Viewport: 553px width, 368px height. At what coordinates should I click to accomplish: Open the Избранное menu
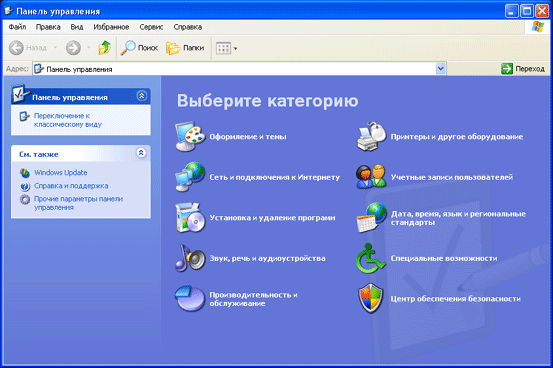pos(111,27)
